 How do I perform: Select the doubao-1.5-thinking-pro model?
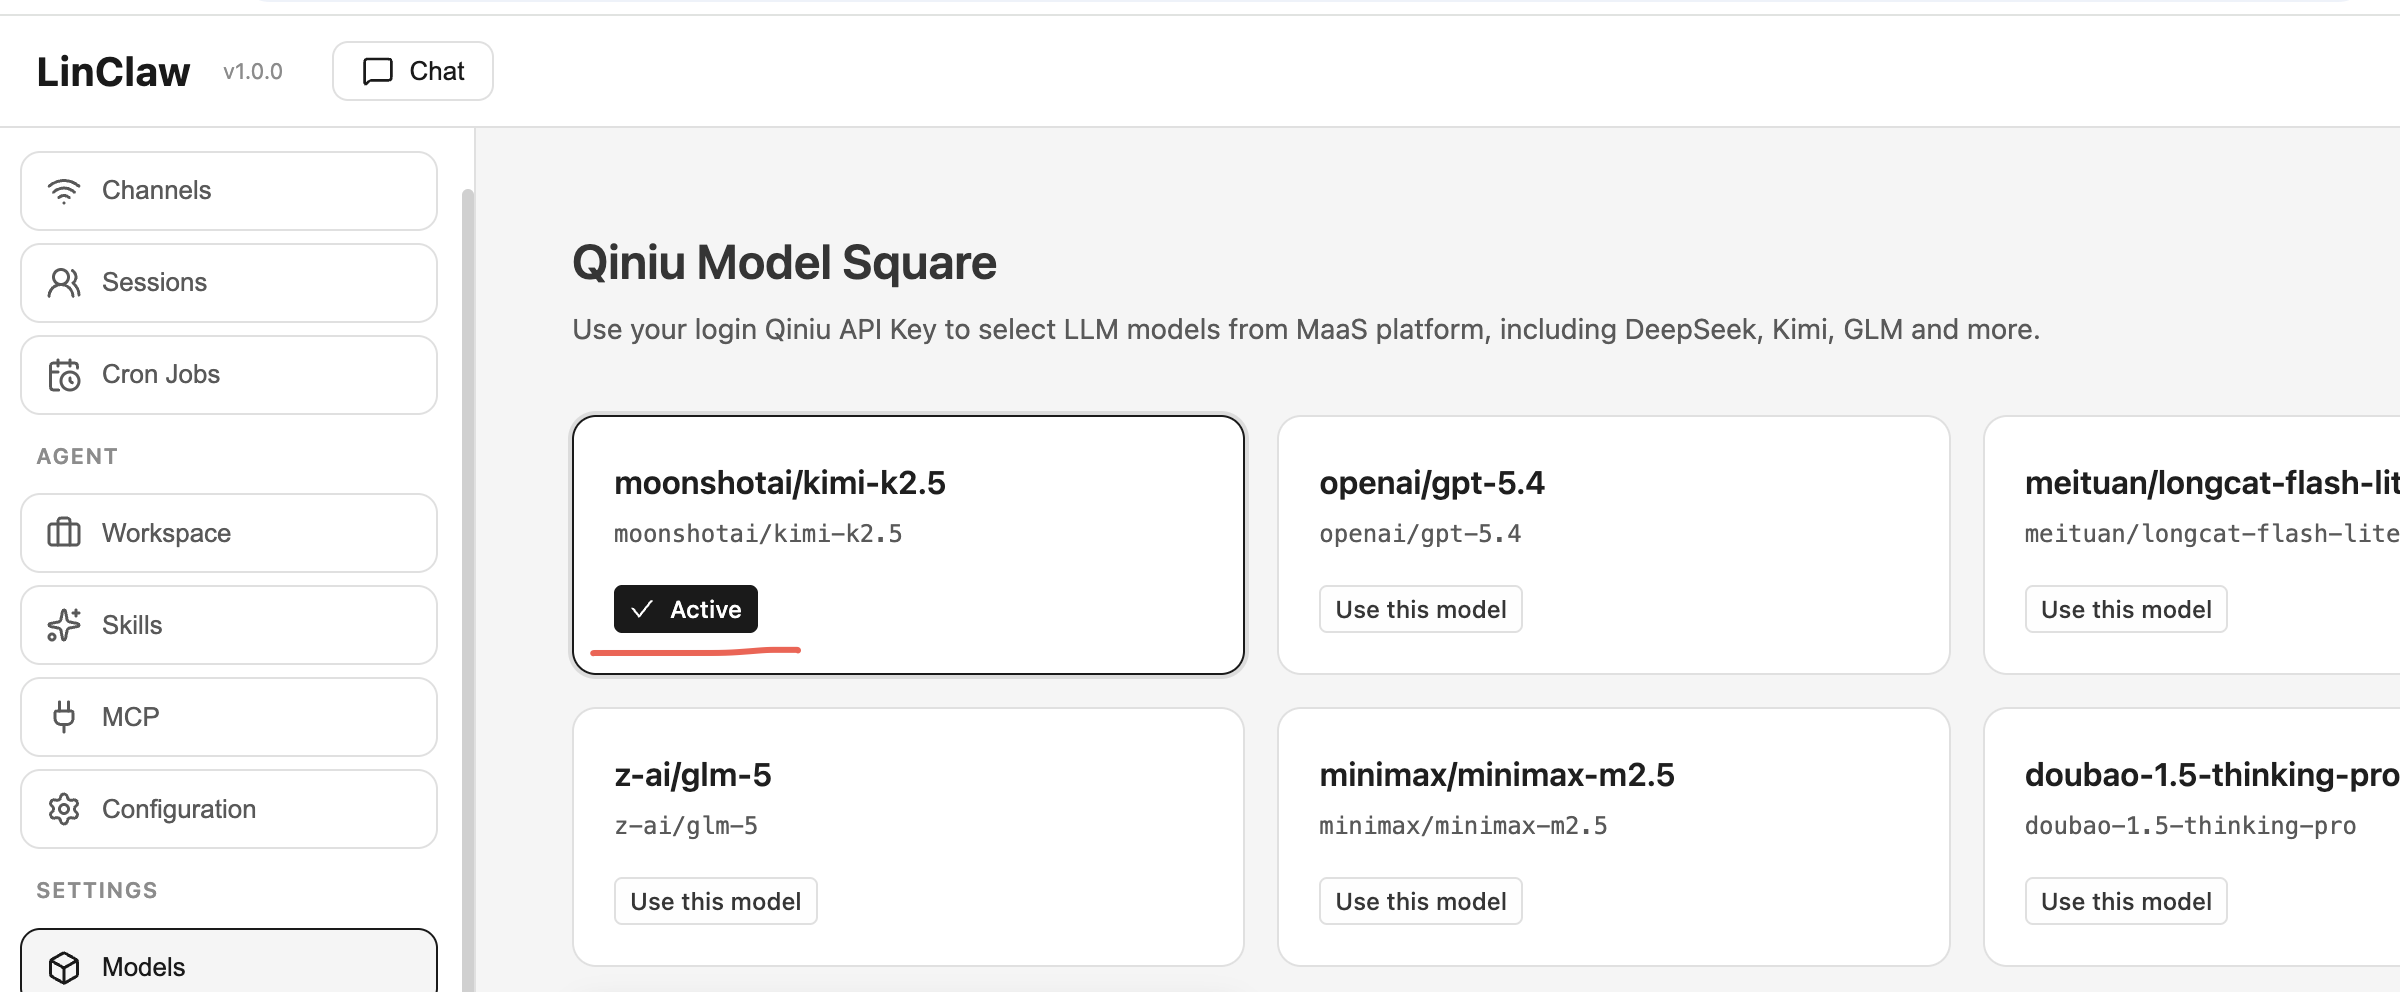pos(2125,901)
